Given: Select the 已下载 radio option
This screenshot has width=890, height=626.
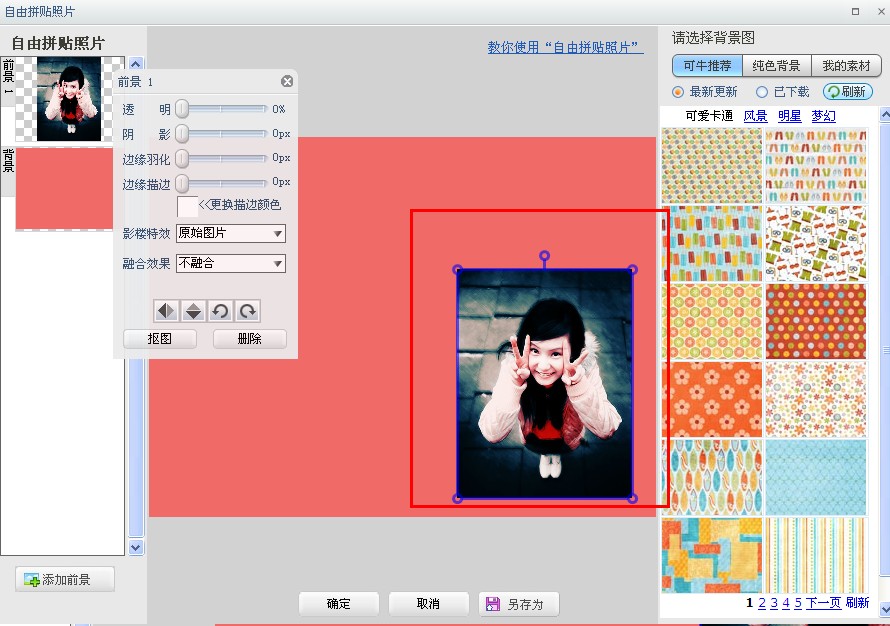Looking at the screenshot, I should (762, 92).
